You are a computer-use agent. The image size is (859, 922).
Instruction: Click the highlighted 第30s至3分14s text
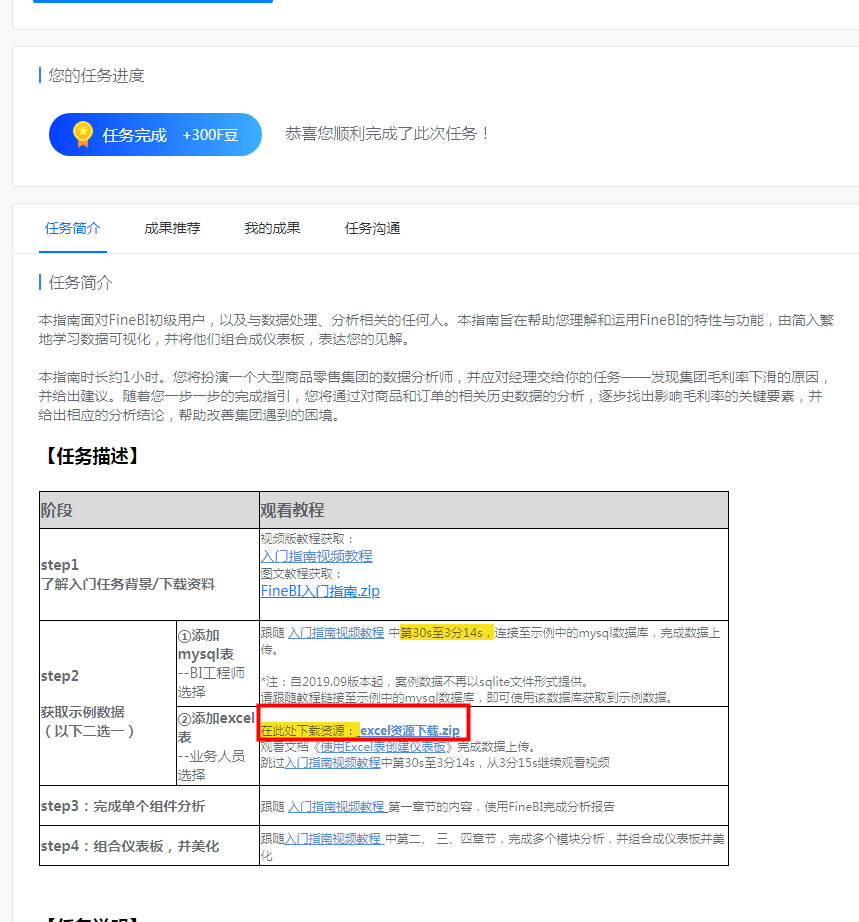click(x=446, y=633)
